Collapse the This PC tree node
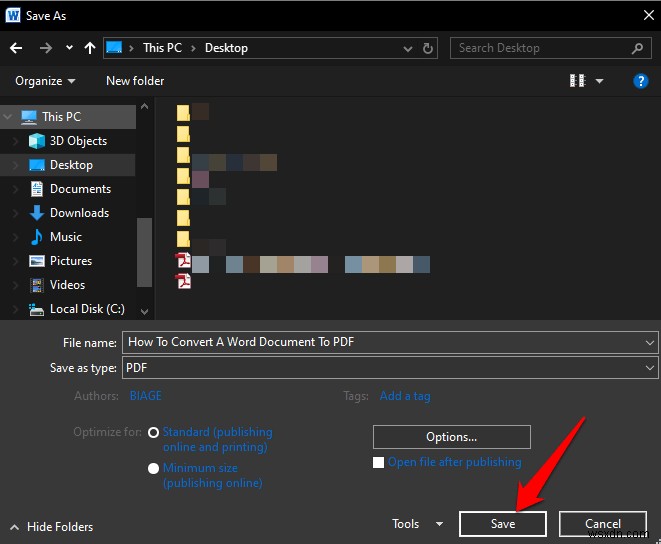Image resolution: width=661 pixels, height=544 pixels. (8, 117)
